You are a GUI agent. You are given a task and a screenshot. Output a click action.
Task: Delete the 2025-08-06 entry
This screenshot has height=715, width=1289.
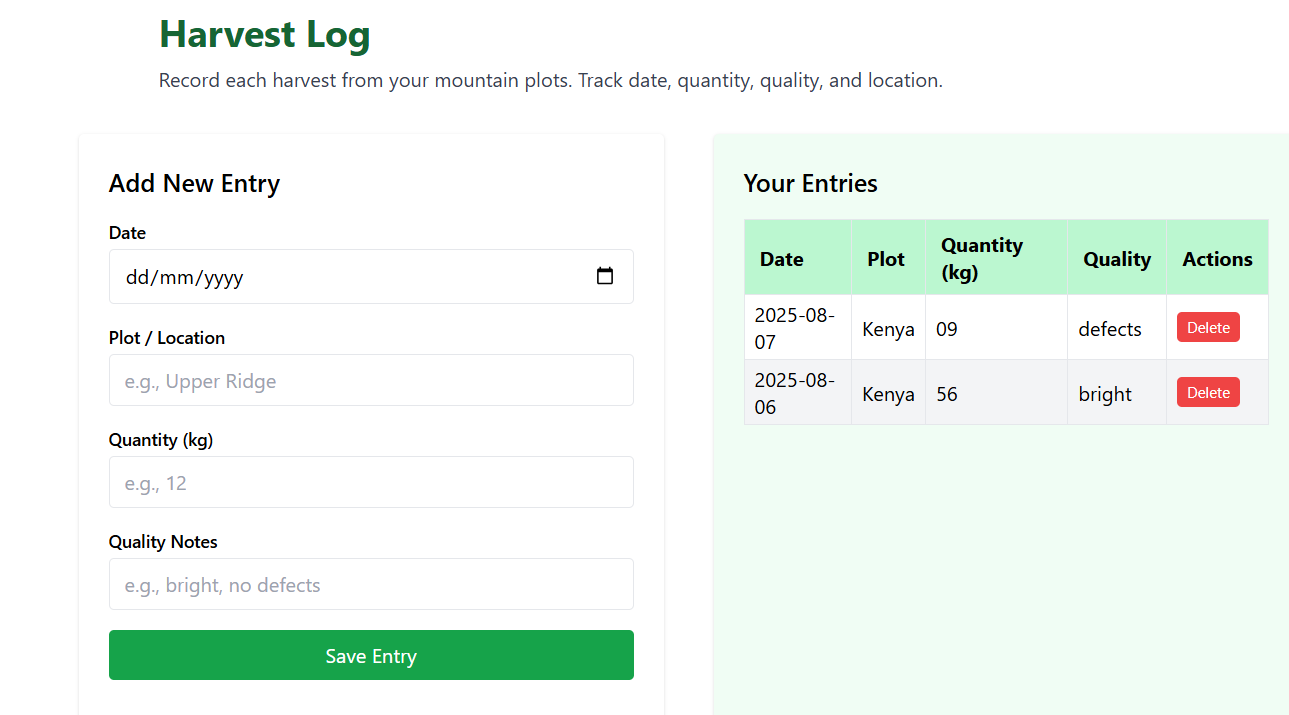(x=1208, y=392)
